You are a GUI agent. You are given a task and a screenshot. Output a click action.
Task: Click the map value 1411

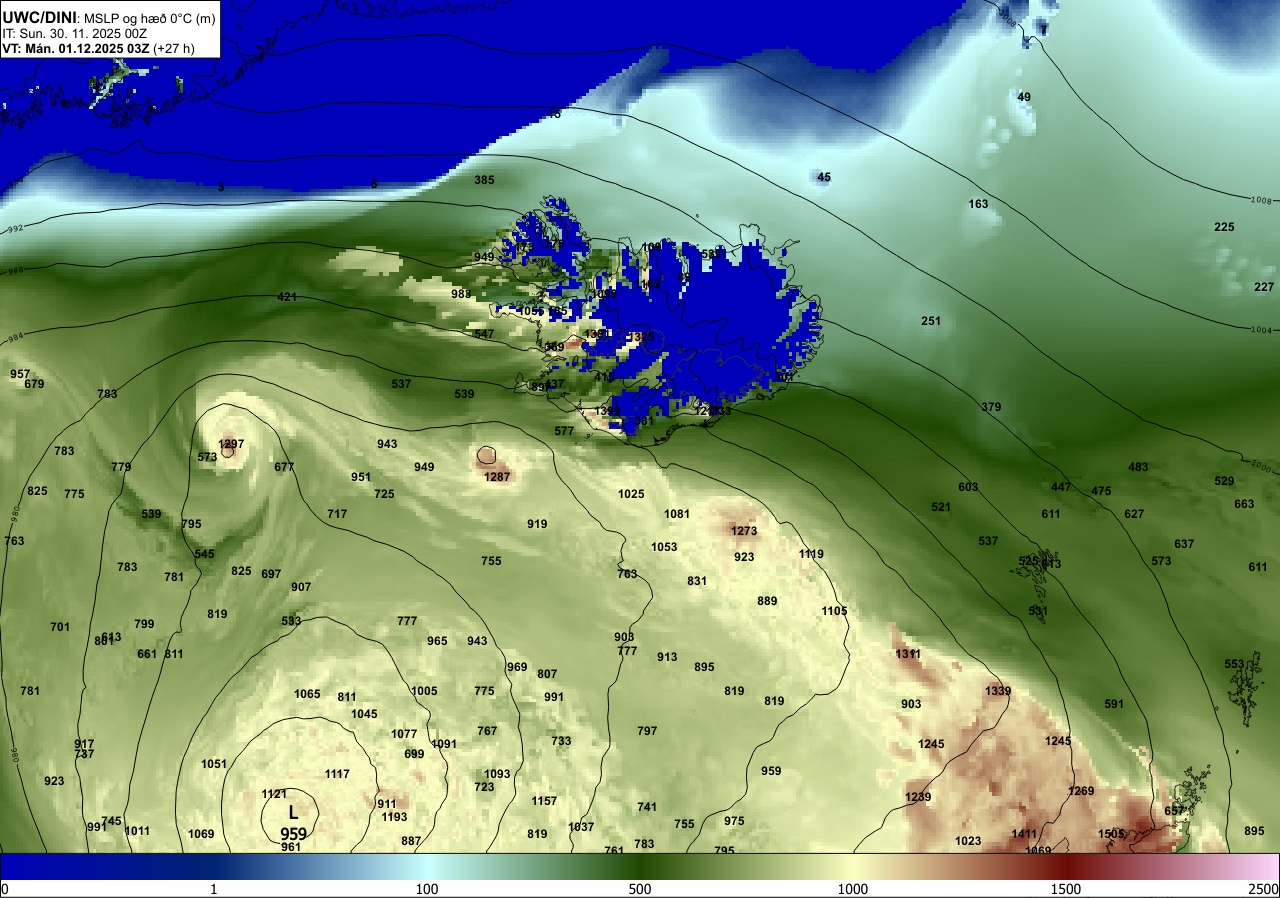1024,834
